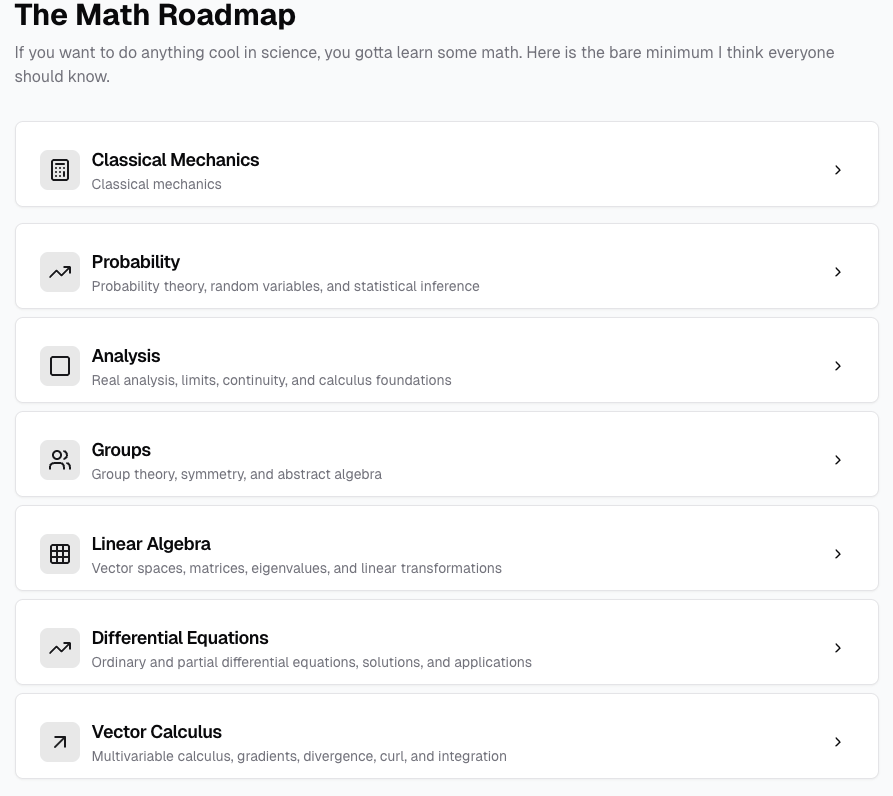Select the Differential Equations heading

[180, 638]
